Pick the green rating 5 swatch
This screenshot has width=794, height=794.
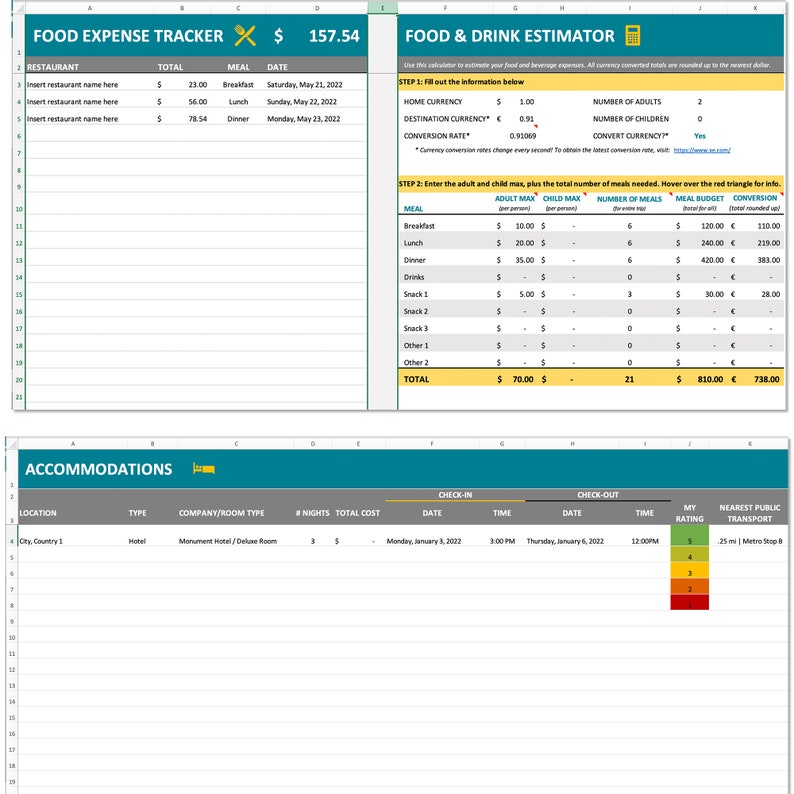[689, 541]
